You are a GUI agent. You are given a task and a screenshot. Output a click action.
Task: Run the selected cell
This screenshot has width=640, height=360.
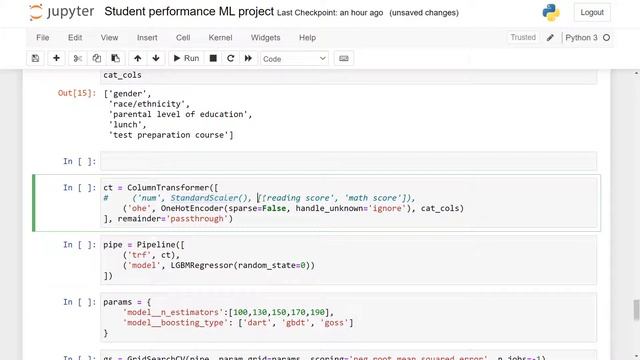click(187, 58)
